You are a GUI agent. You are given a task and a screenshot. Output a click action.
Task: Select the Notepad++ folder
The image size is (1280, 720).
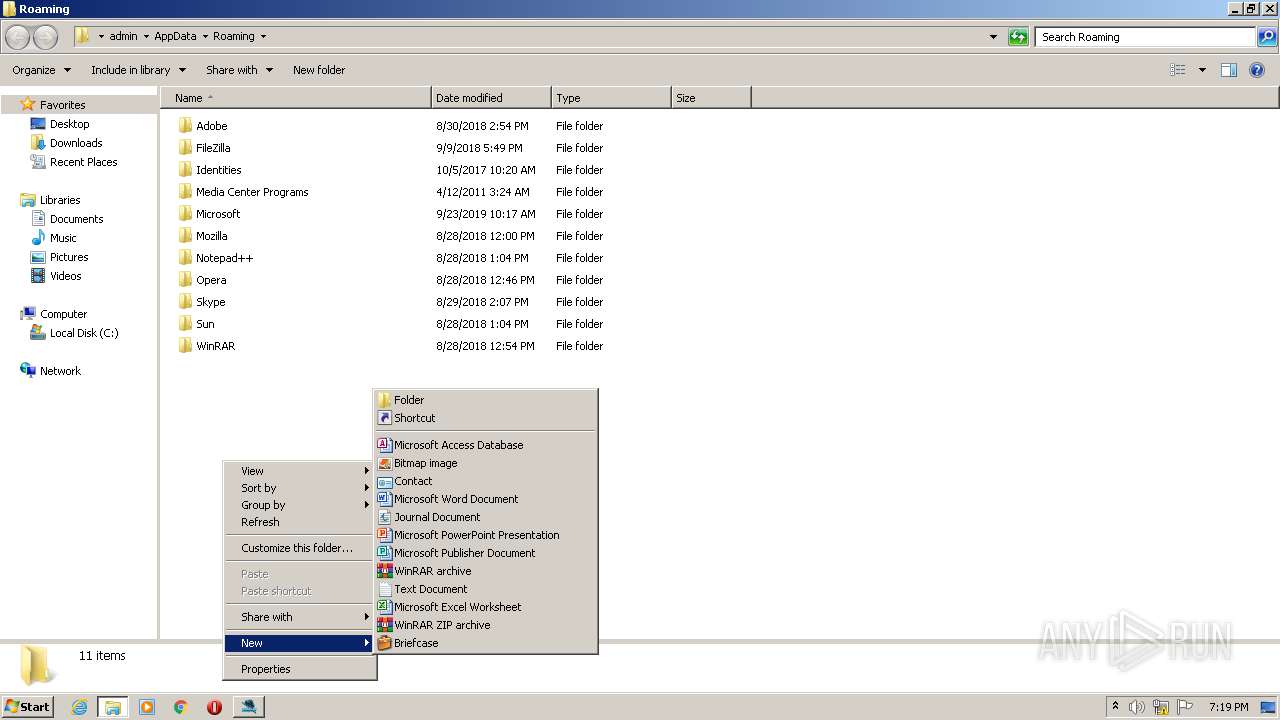(224, 258)
